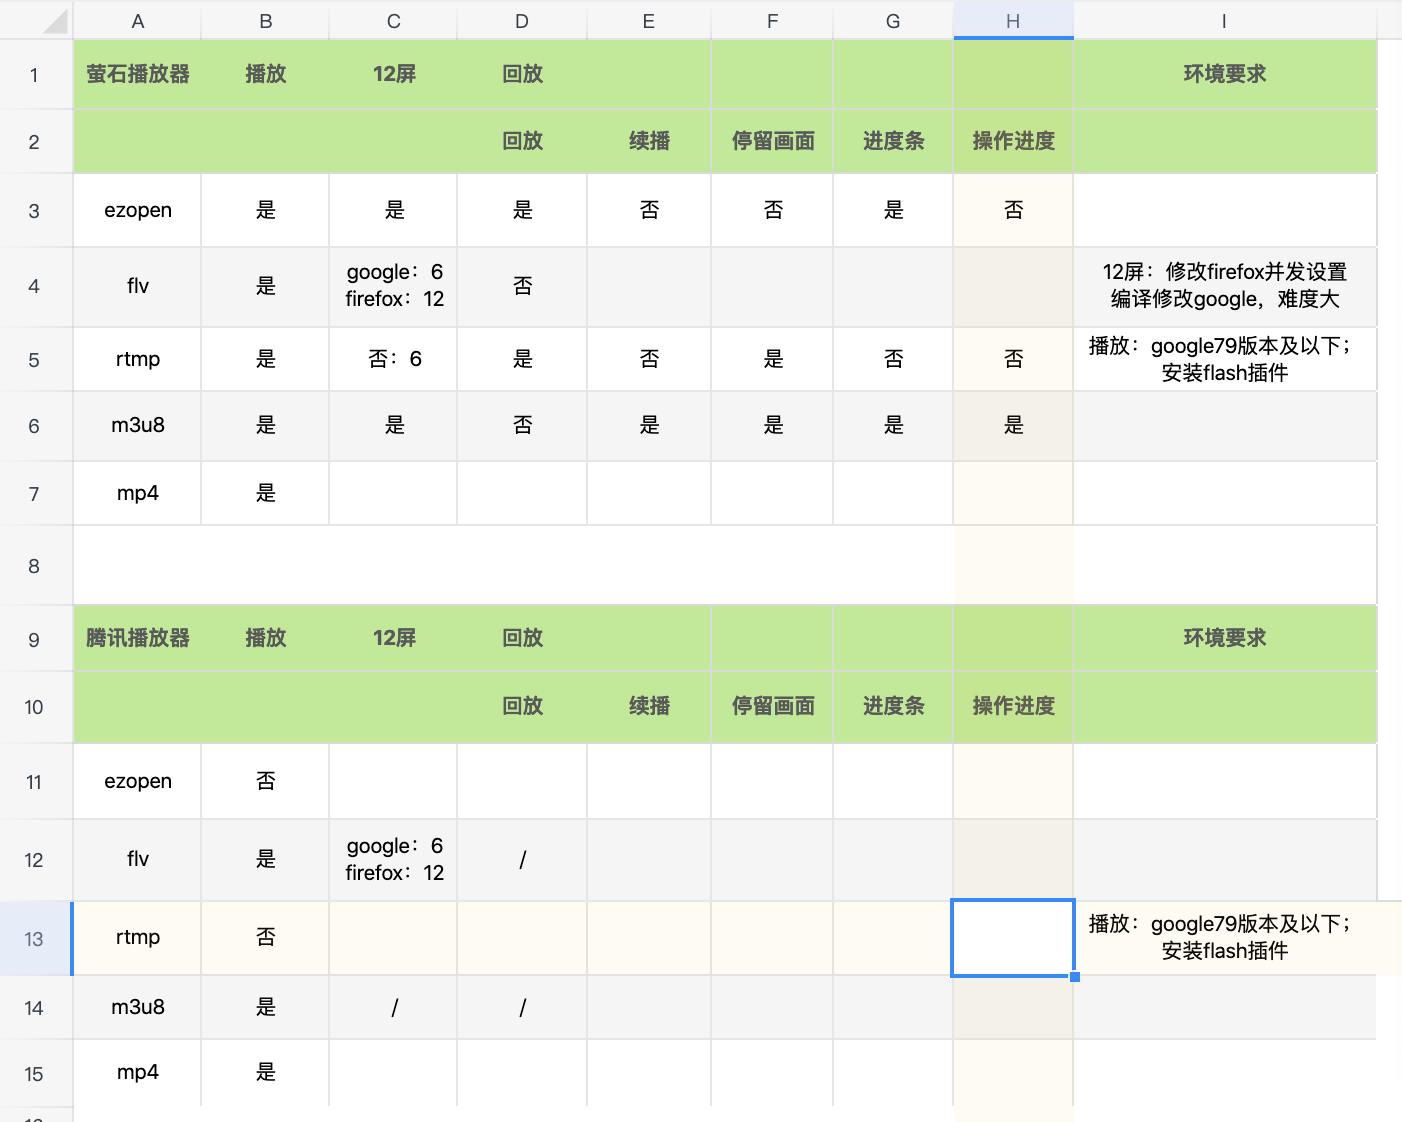Image resolution: width=1402 pixels, height=1122 pixels.
Task: Click 'mp4' cell in row 7
Action: (138, 493)
